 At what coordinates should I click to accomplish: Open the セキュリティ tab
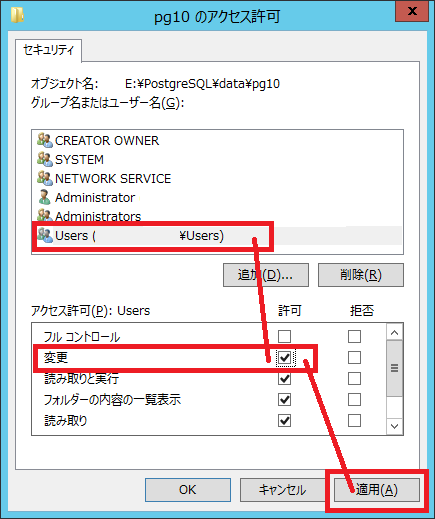pos(48,50)
